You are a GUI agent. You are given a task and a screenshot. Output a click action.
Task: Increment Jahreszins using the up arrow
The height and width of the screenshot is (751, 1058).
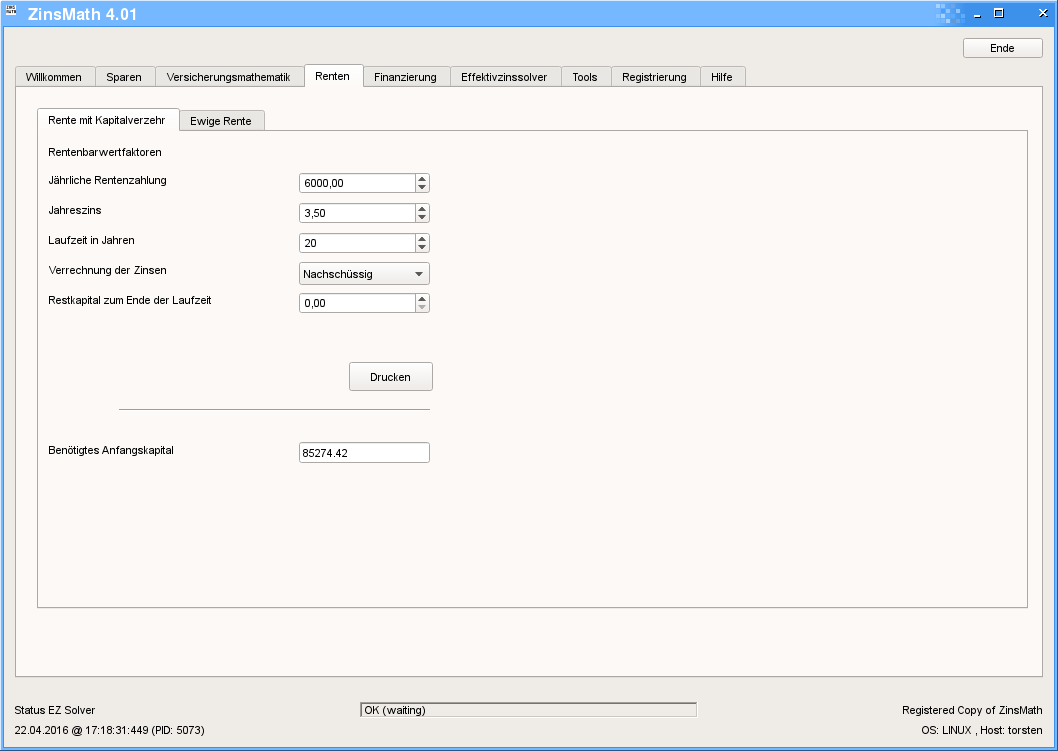point(422,208)
